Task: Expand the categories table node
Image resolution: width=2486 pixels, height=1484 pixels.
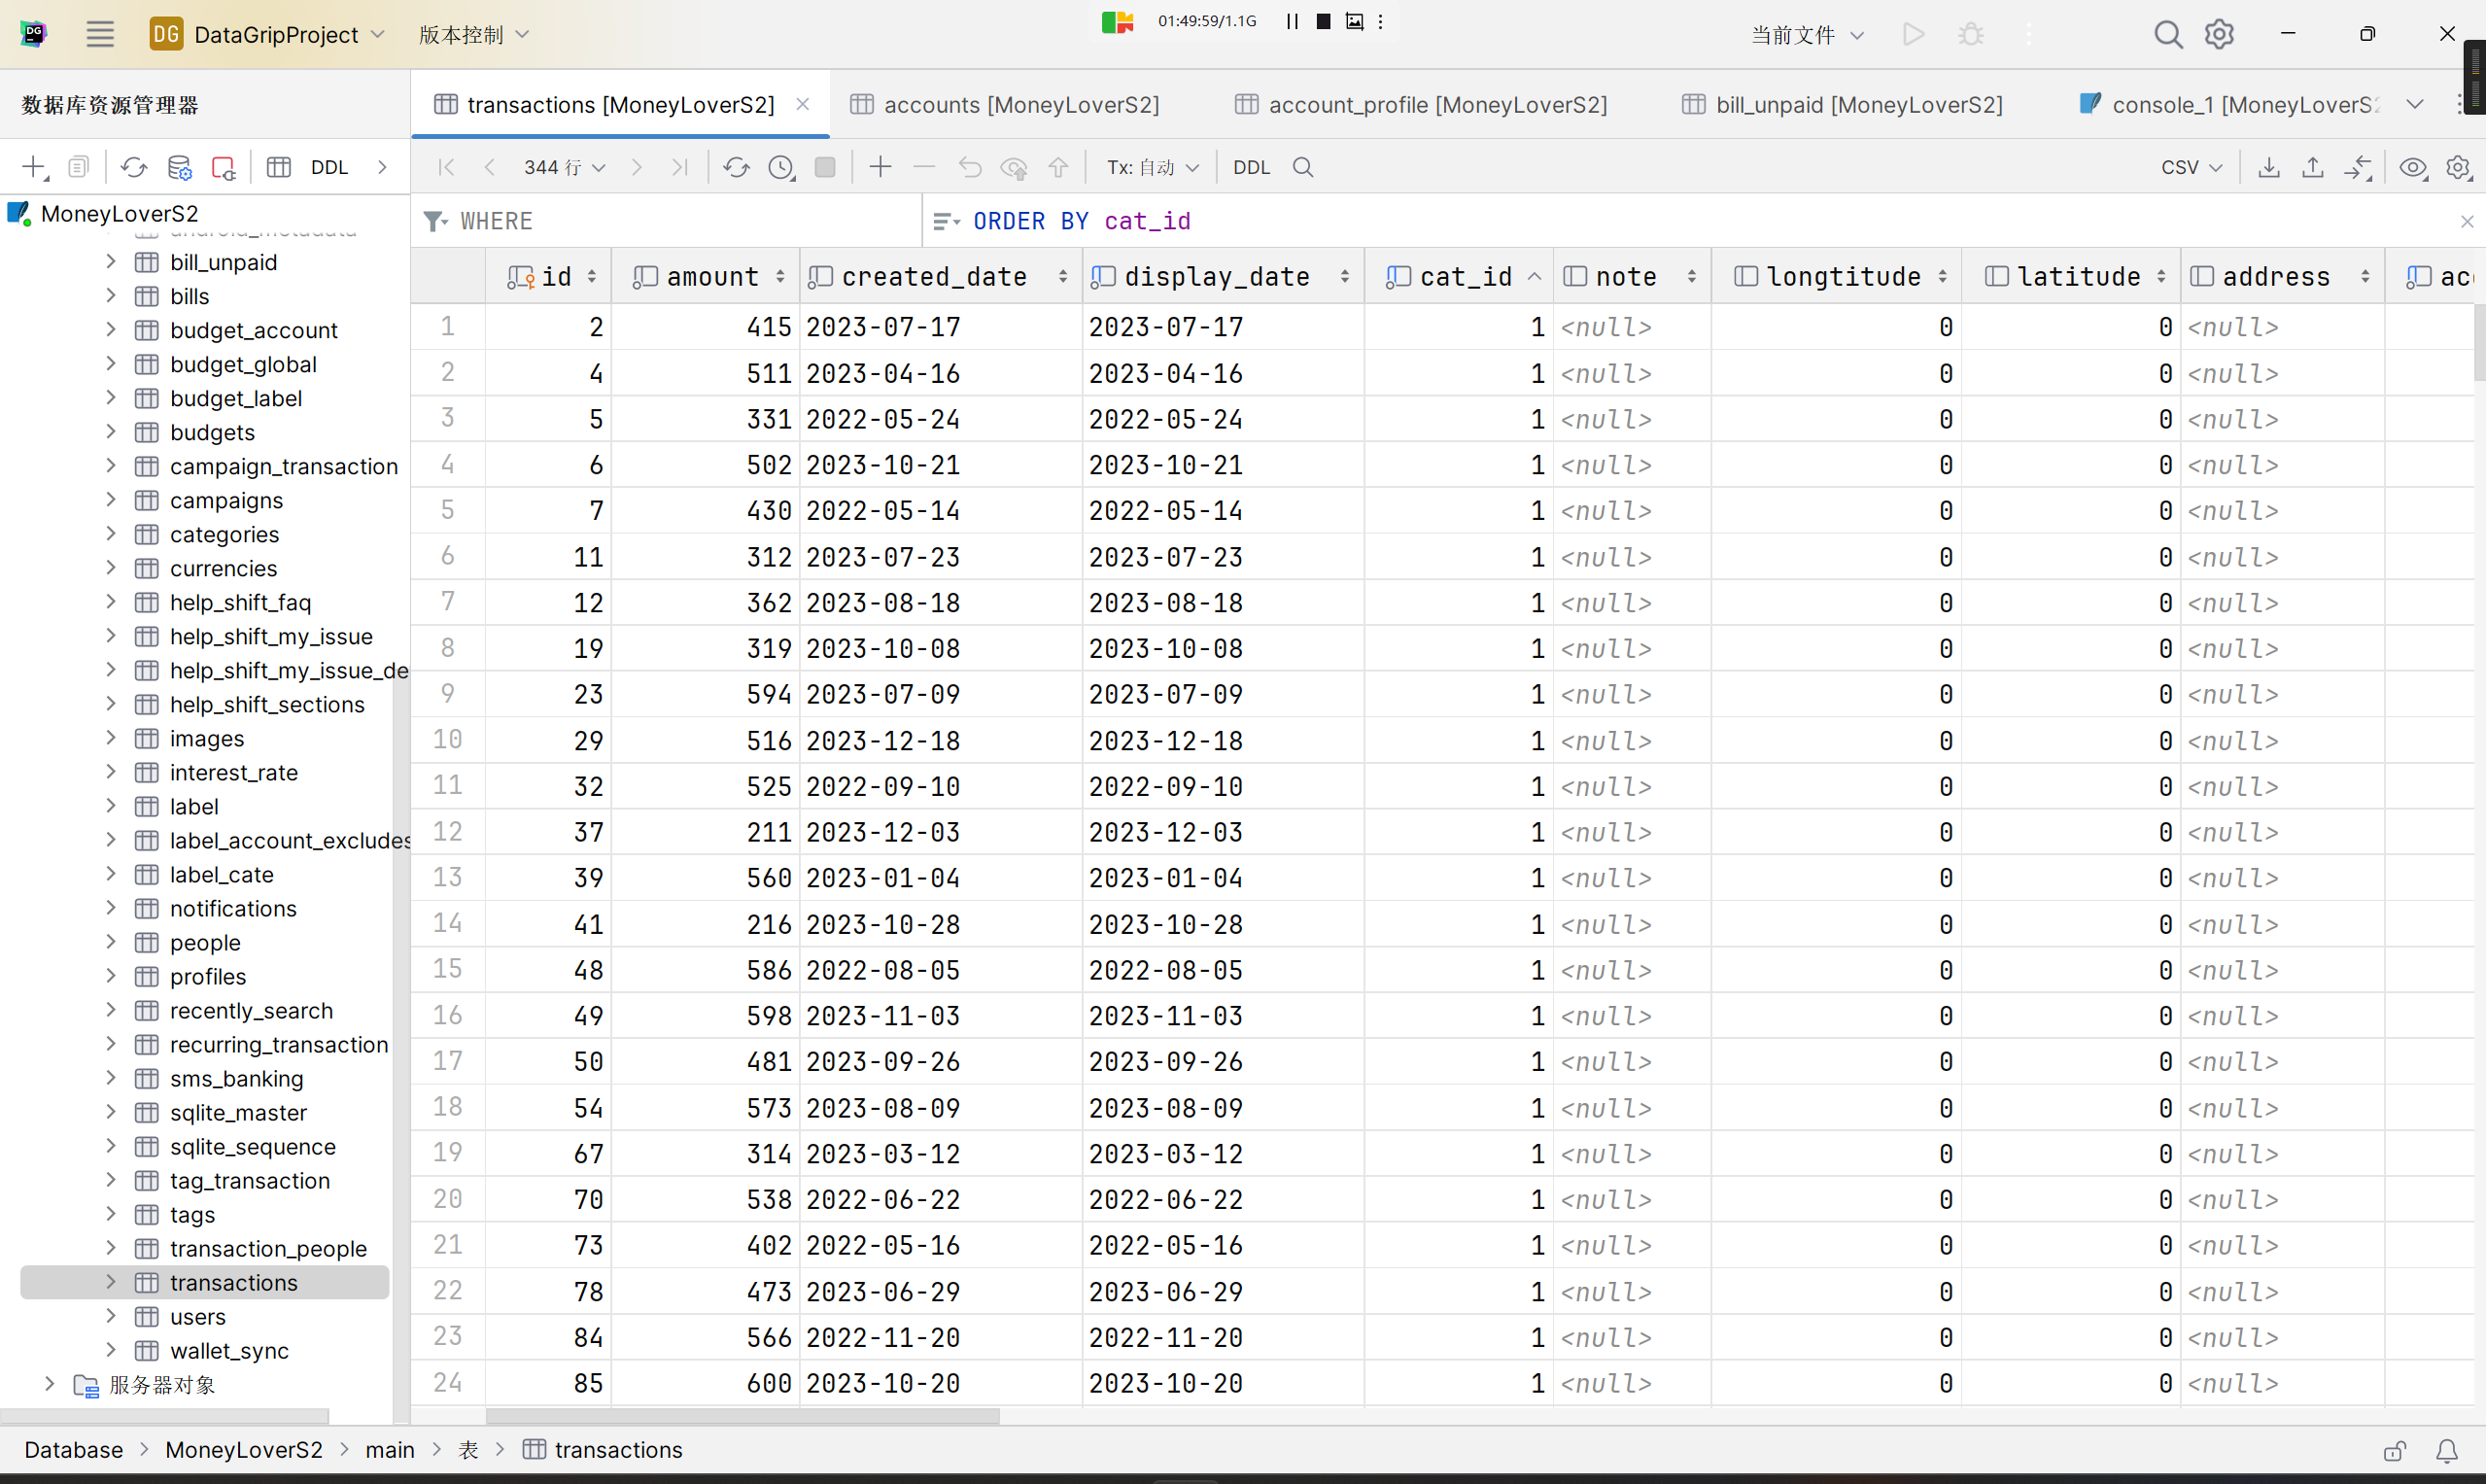Action: pos(111,534)
